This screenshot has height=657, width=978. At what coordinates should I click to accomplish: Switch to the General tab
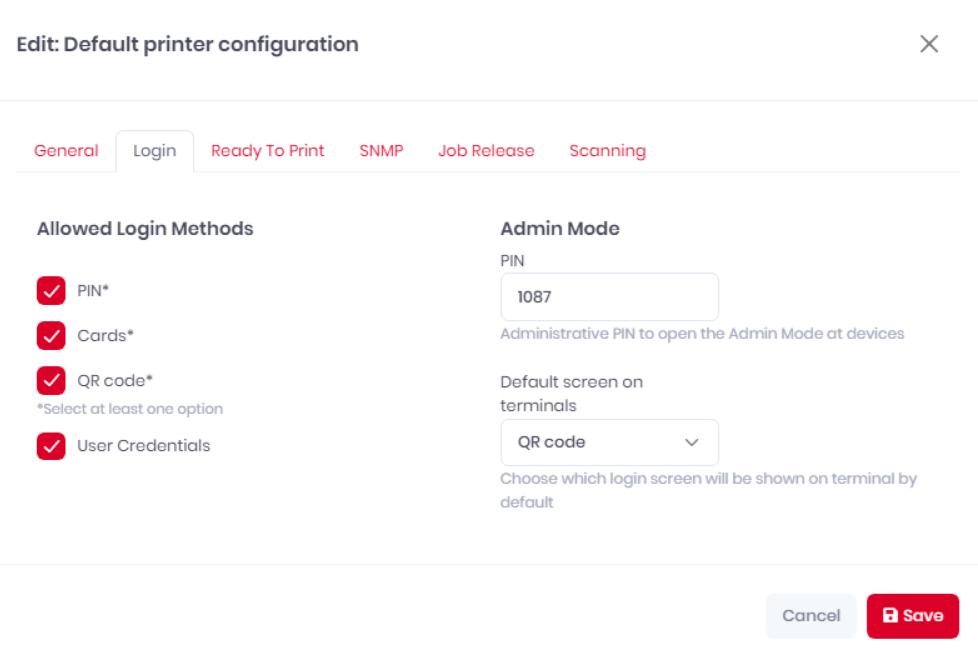tap(66, 151)
